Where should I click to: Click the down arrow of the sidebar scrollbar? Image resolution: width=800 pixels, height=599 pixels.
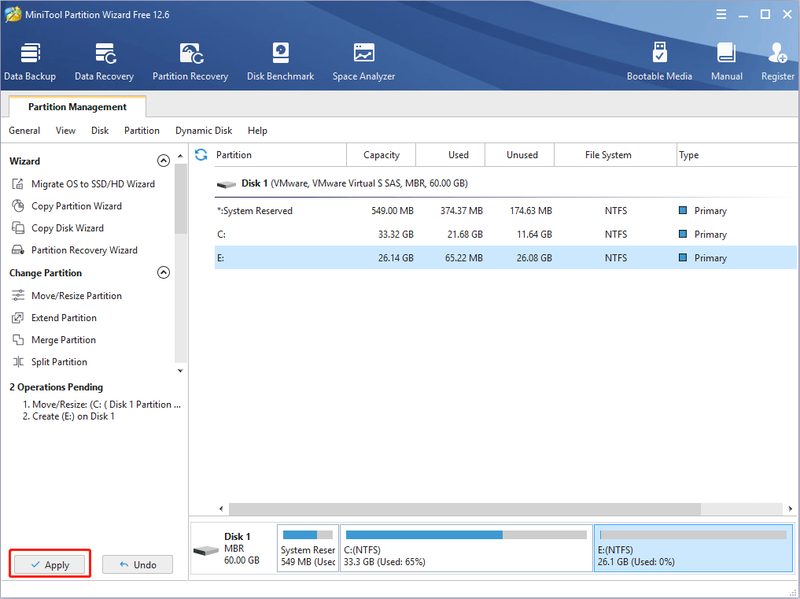[180, 371]
